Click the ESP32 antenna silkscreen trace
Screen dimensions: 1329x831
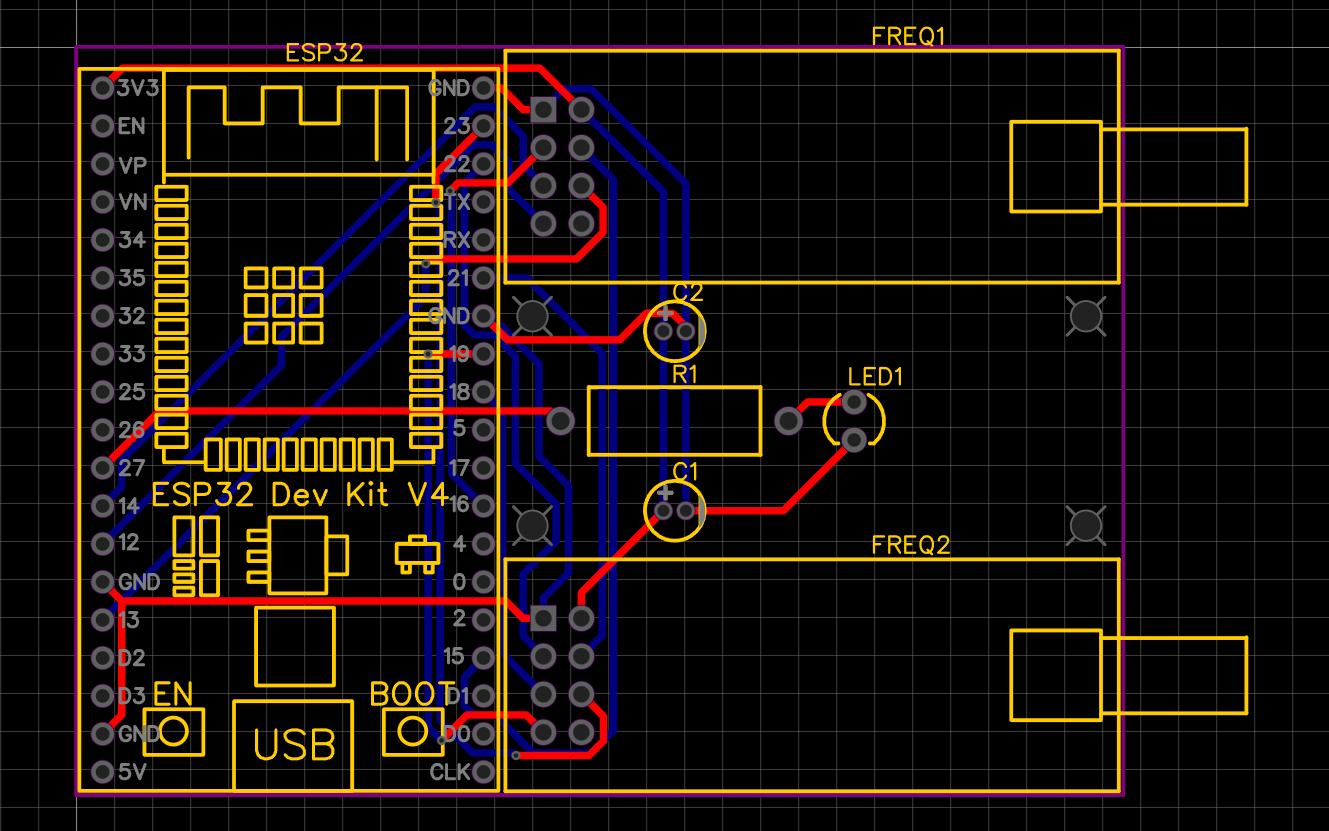[297, 122]
